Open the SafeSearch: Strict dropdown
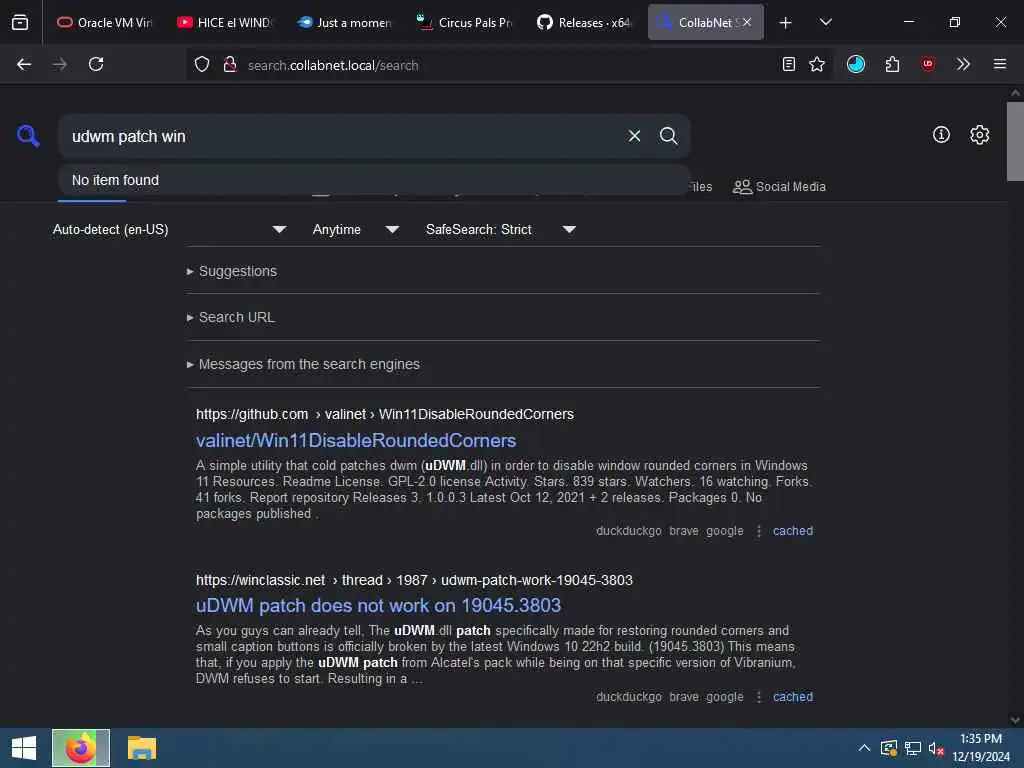 [x=500, y=229]
